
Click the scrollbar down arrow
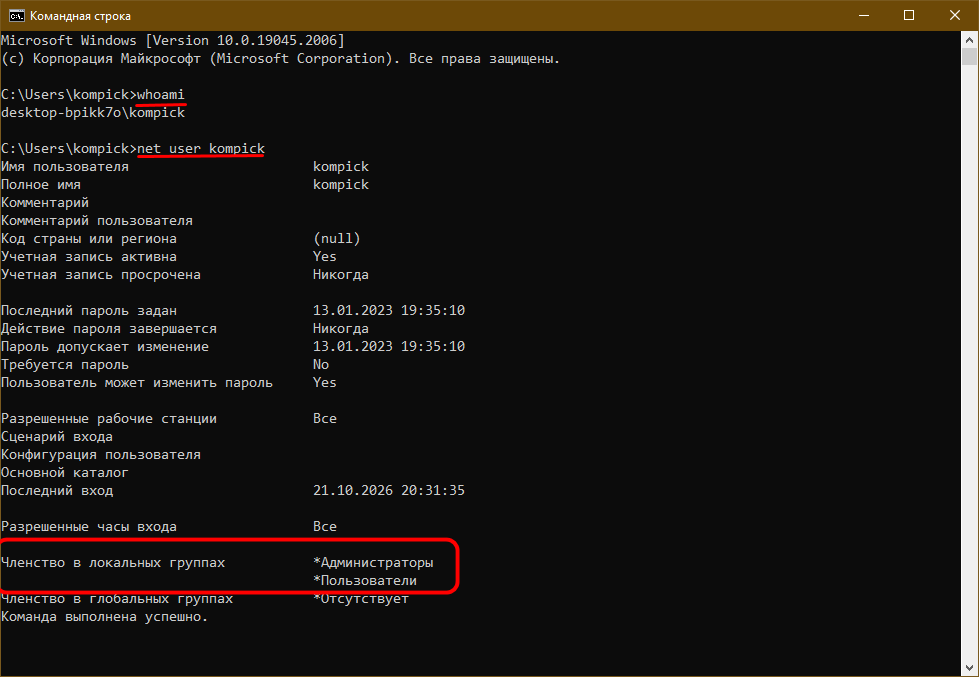[x=969, y=668]
